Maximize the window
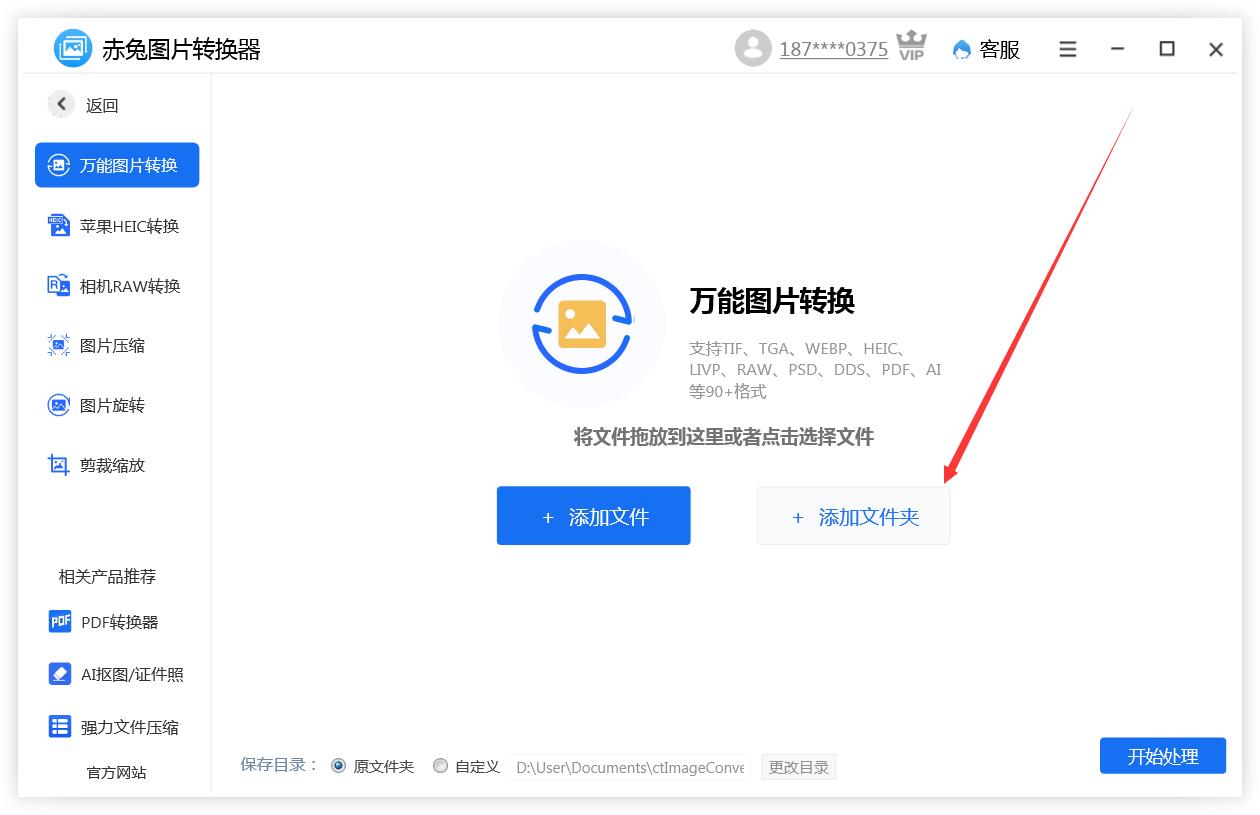Viewport: 1260px width, 815px height. click(1167, 49)
